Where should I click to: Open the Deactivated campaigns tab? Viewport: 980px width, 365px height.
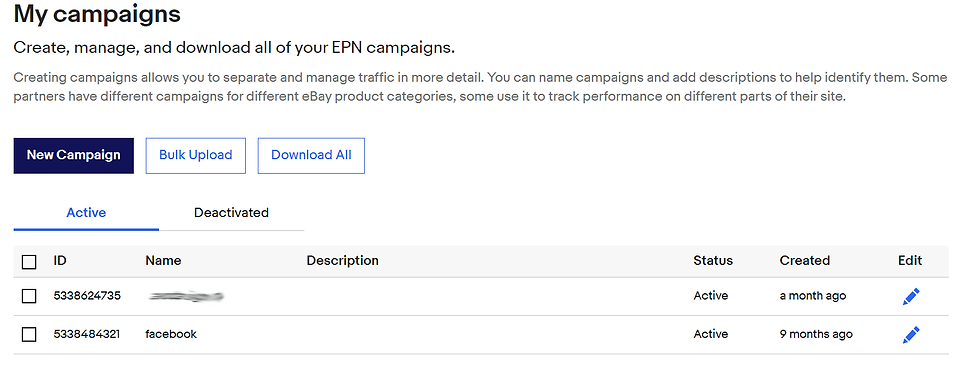click(x=231, y=213)
